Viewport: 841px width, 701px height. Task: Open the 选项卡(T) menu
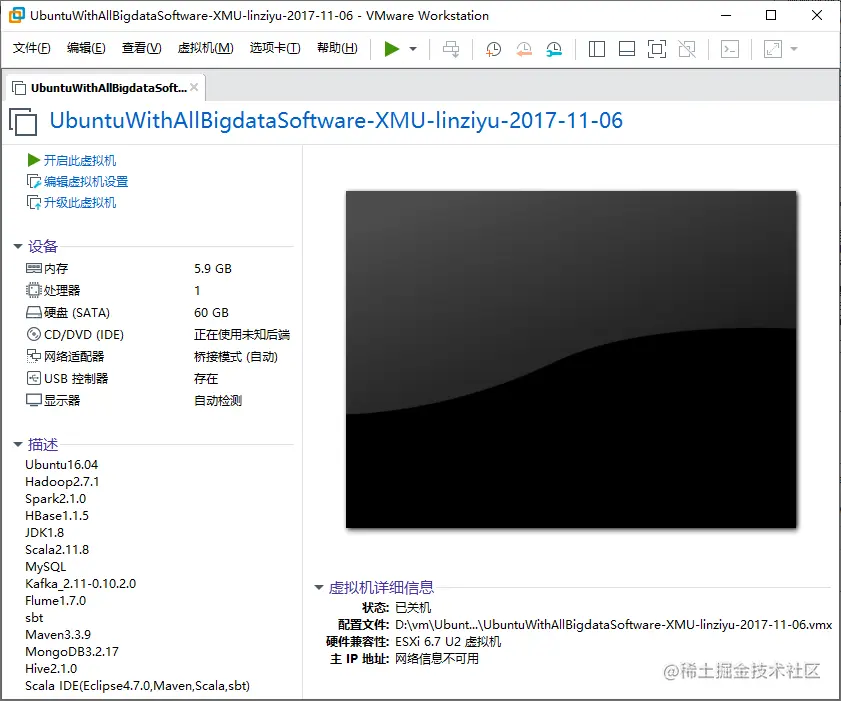[275, 48]
